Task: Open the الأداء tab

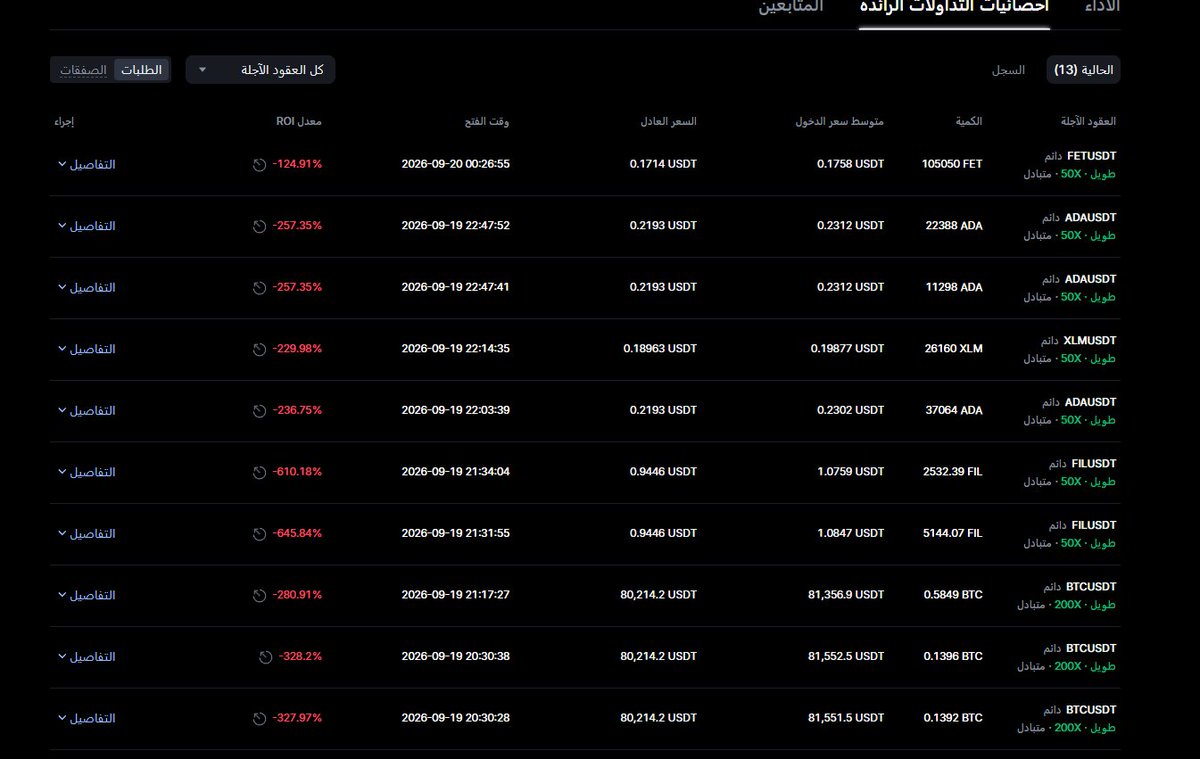Action: click(1102, 7)
